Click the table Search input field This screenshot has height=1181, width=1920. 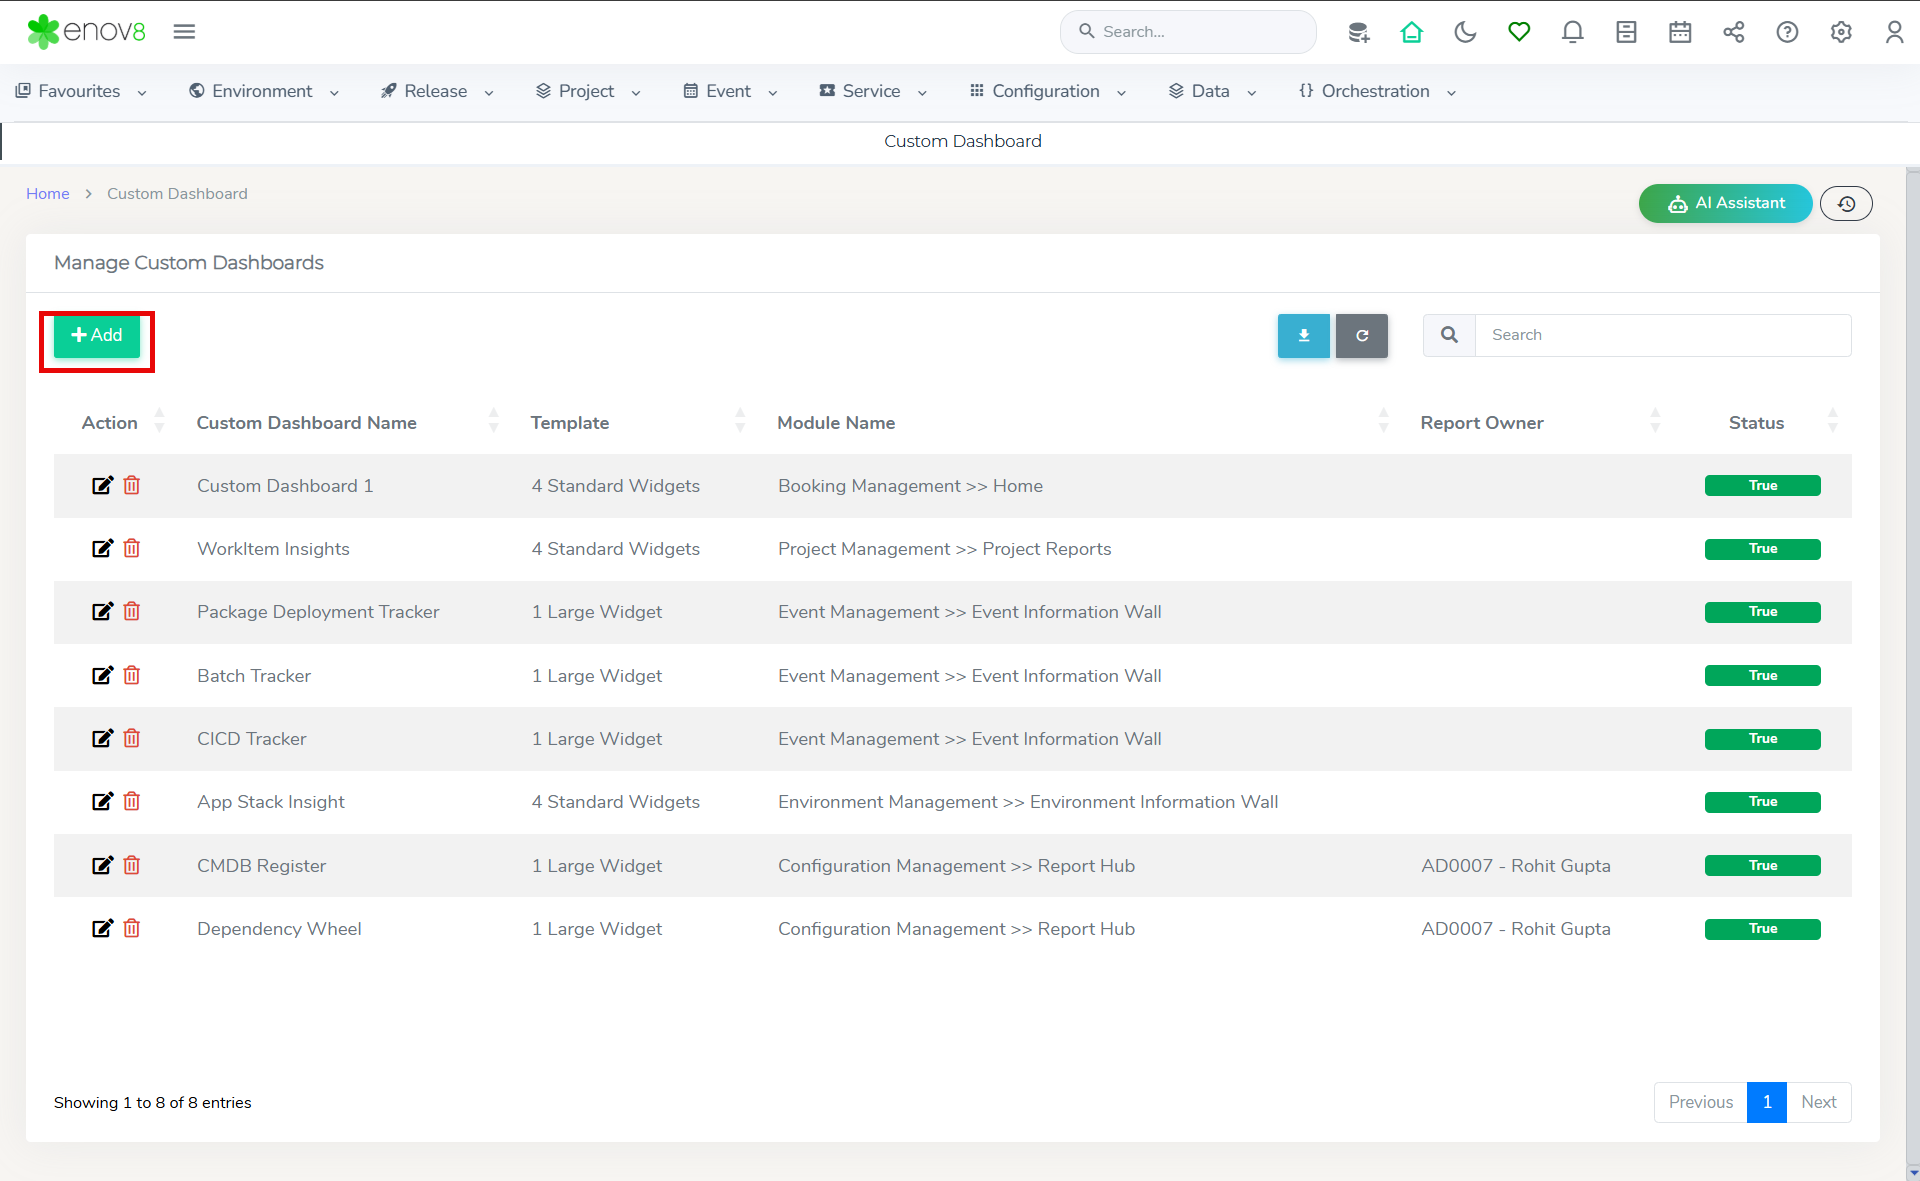(1661, 335)
